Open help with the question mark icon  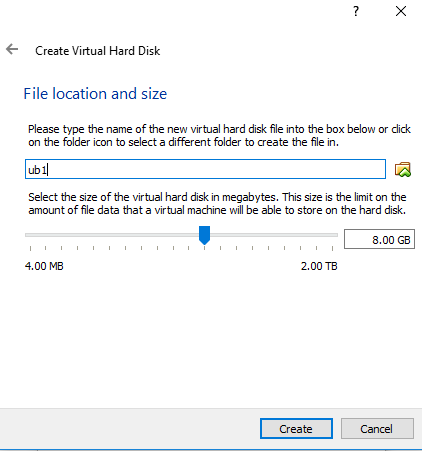356,11
